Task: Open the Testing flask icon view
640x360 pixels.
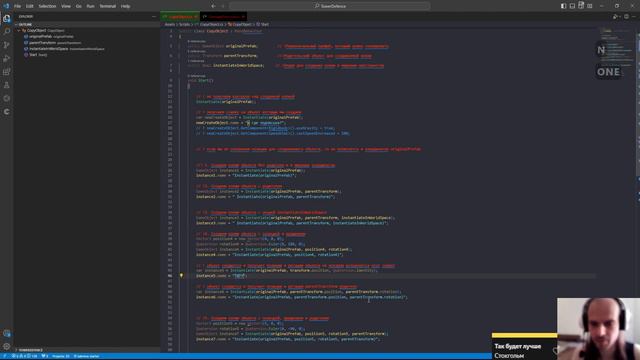Action: (7, 85)
